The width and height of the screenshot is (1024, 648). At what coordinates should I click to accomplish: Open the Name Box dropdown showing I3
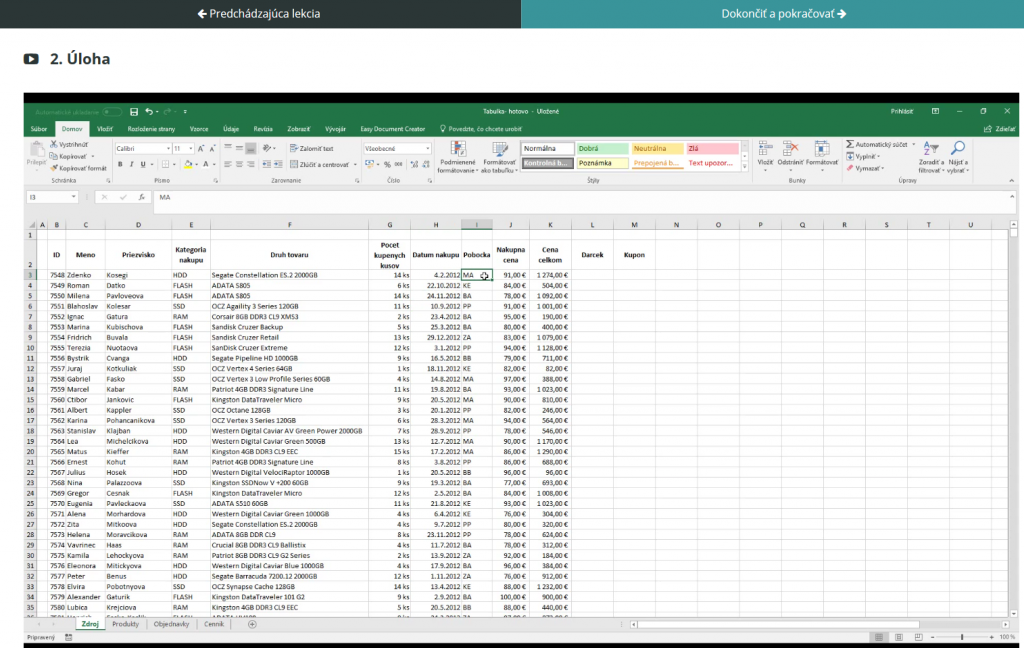pos(74,197)
